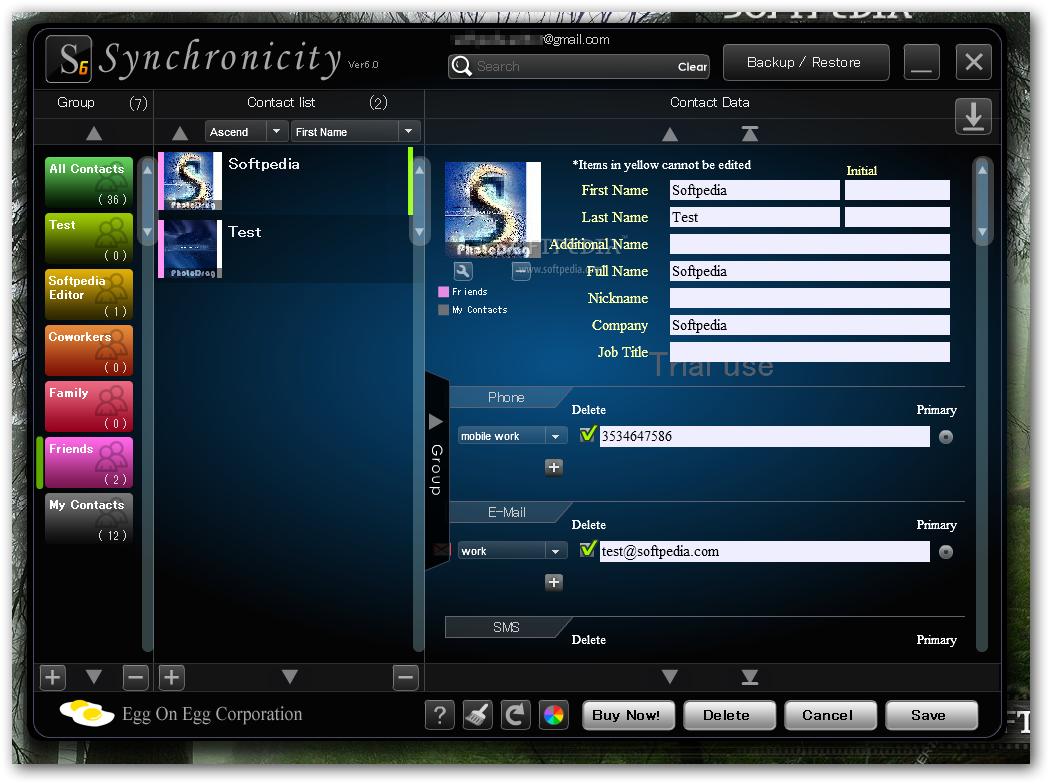Screen dimensions: 1050x784
Task: Toggle the Friends group membership box under photo
Action: click(443, 292)
